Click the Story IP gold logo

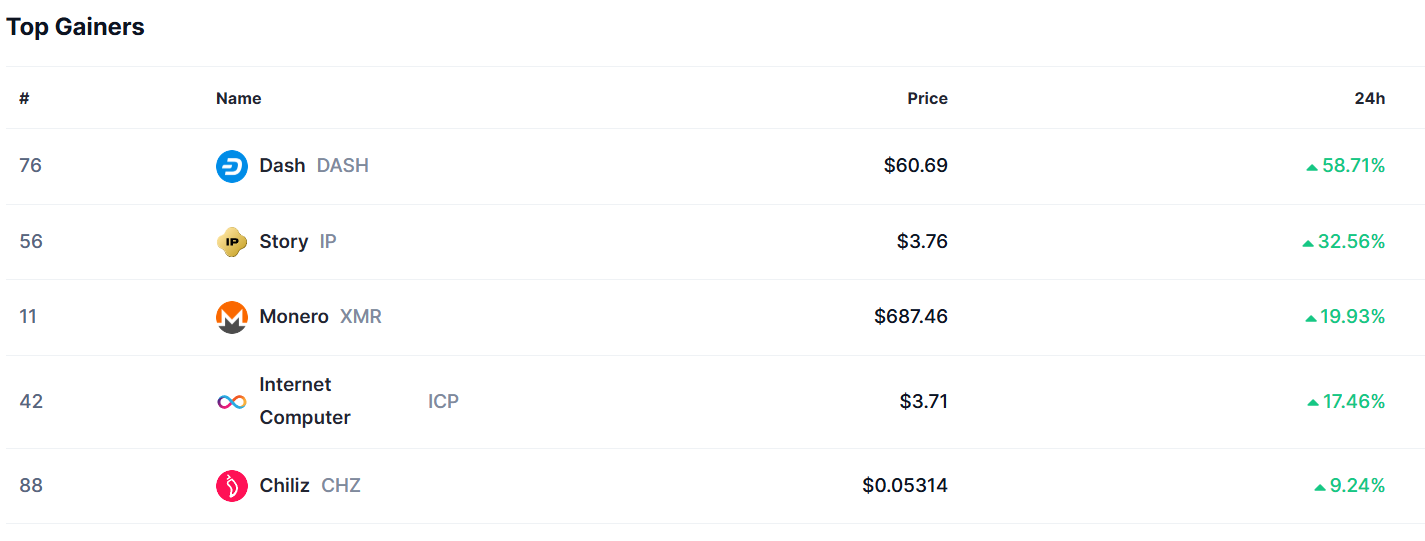(232, 242)
